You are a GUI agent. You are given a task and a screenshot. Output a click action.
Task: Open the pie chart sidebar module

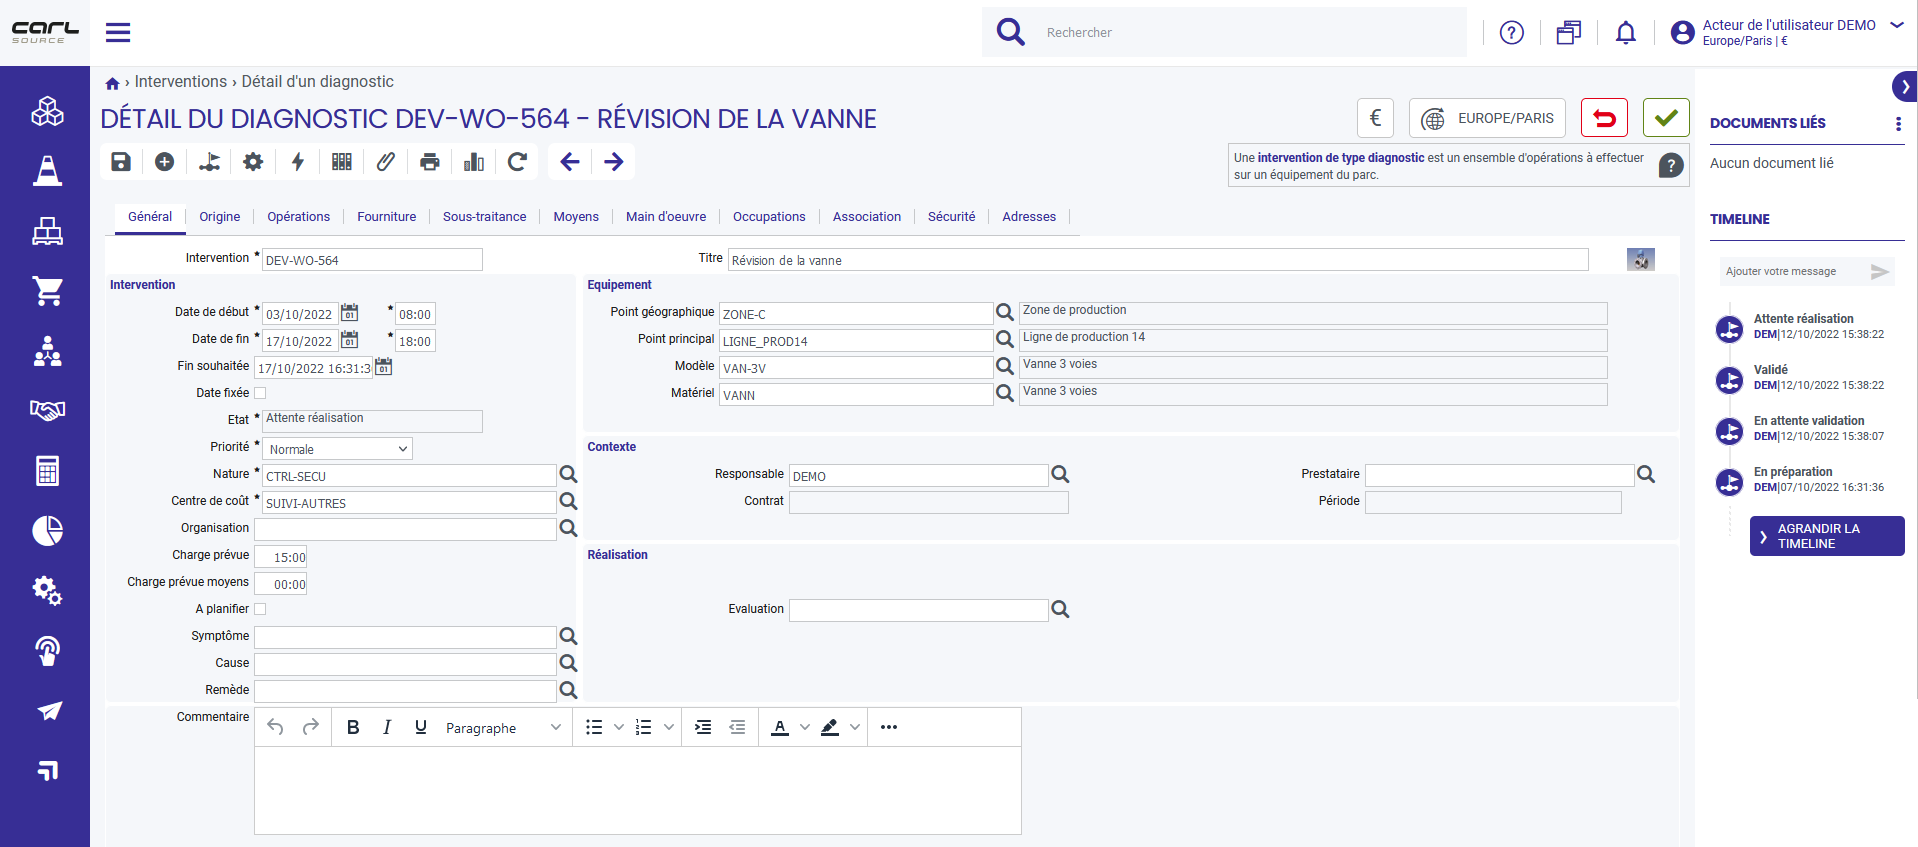point(47,530)
